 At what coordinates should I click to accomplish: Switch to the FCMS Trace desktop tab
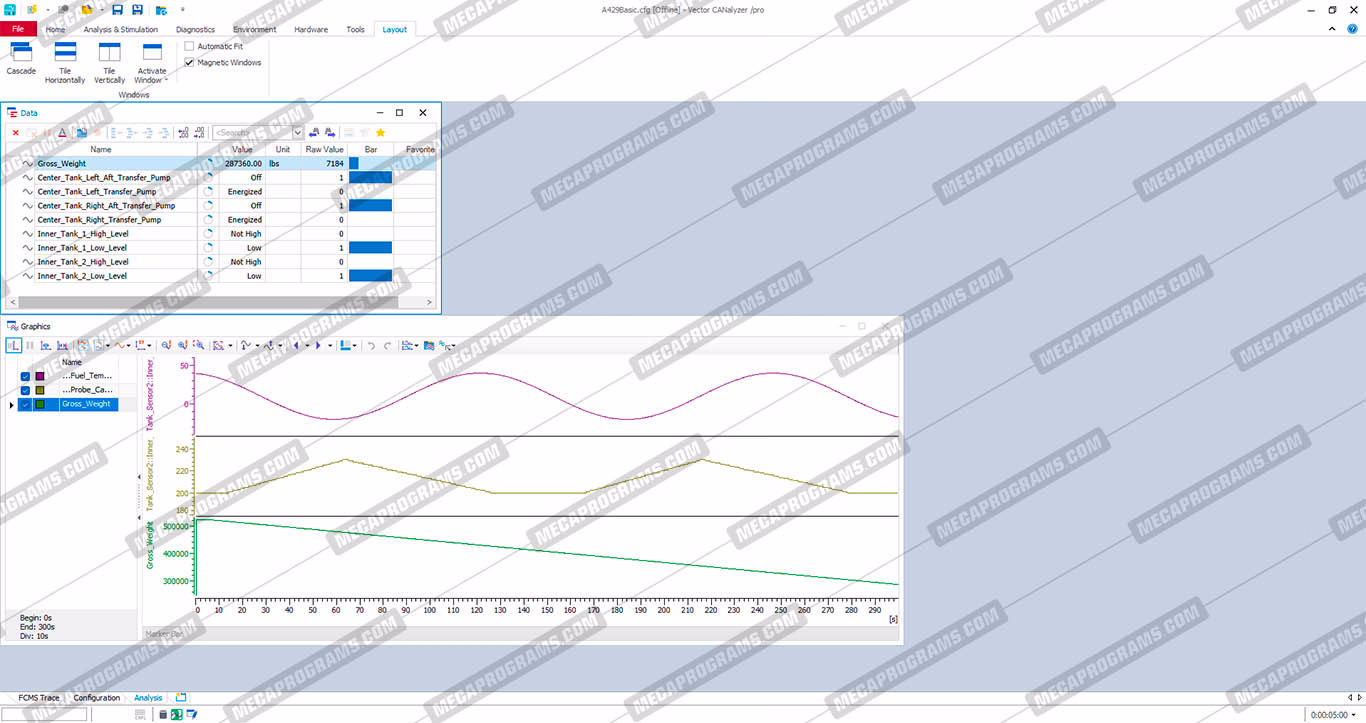pyautogui.click(x=39, y=698)
